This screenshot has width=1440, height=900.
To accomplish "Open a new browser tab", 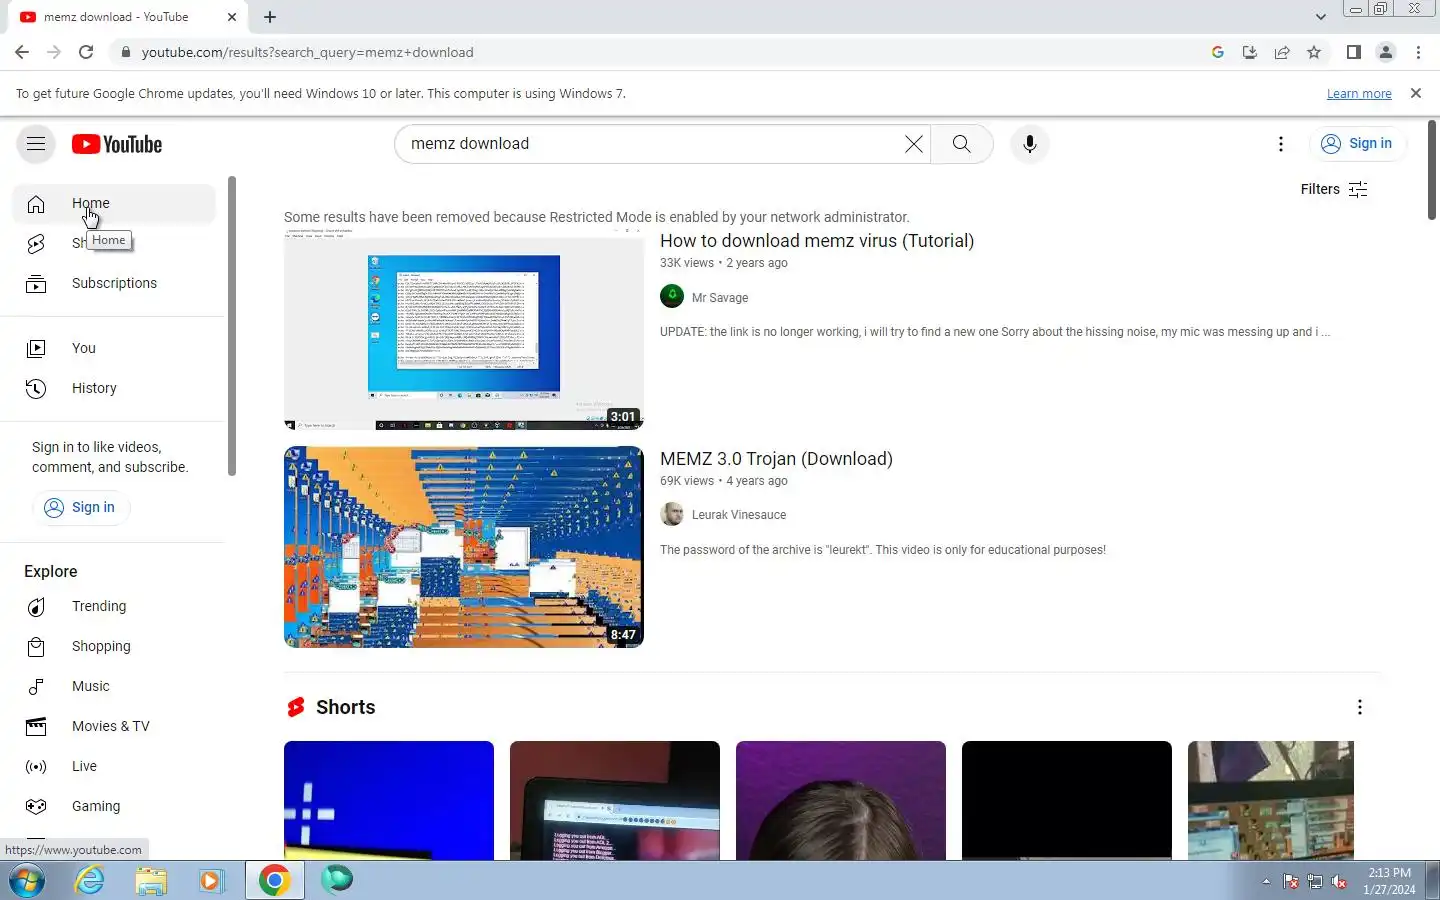I will [270, 17].
